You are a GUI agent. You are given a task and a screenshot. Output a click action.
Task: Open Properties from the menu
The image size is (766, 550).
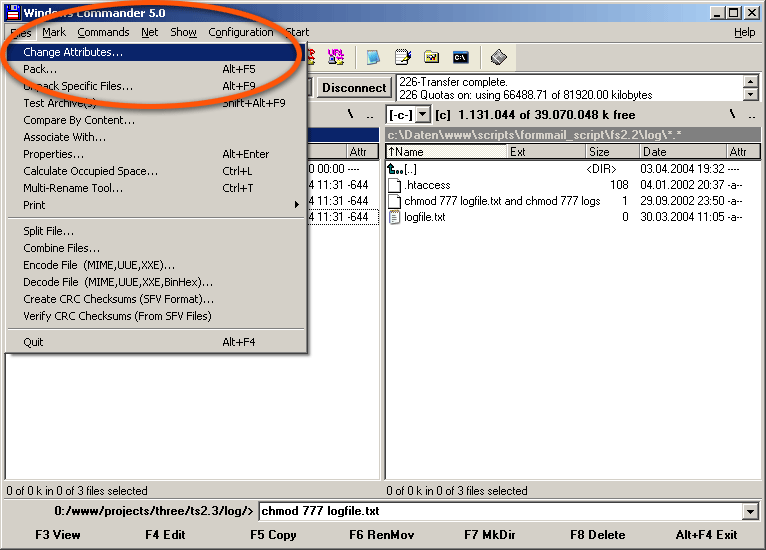156,154
